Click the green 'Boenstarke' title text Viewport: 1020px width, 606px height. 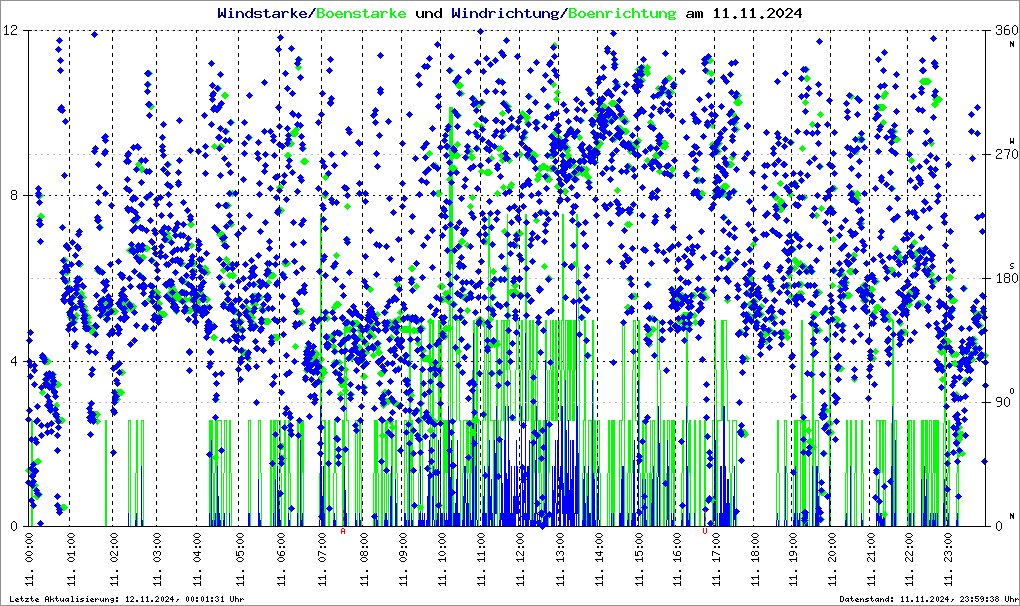(361, 14)
